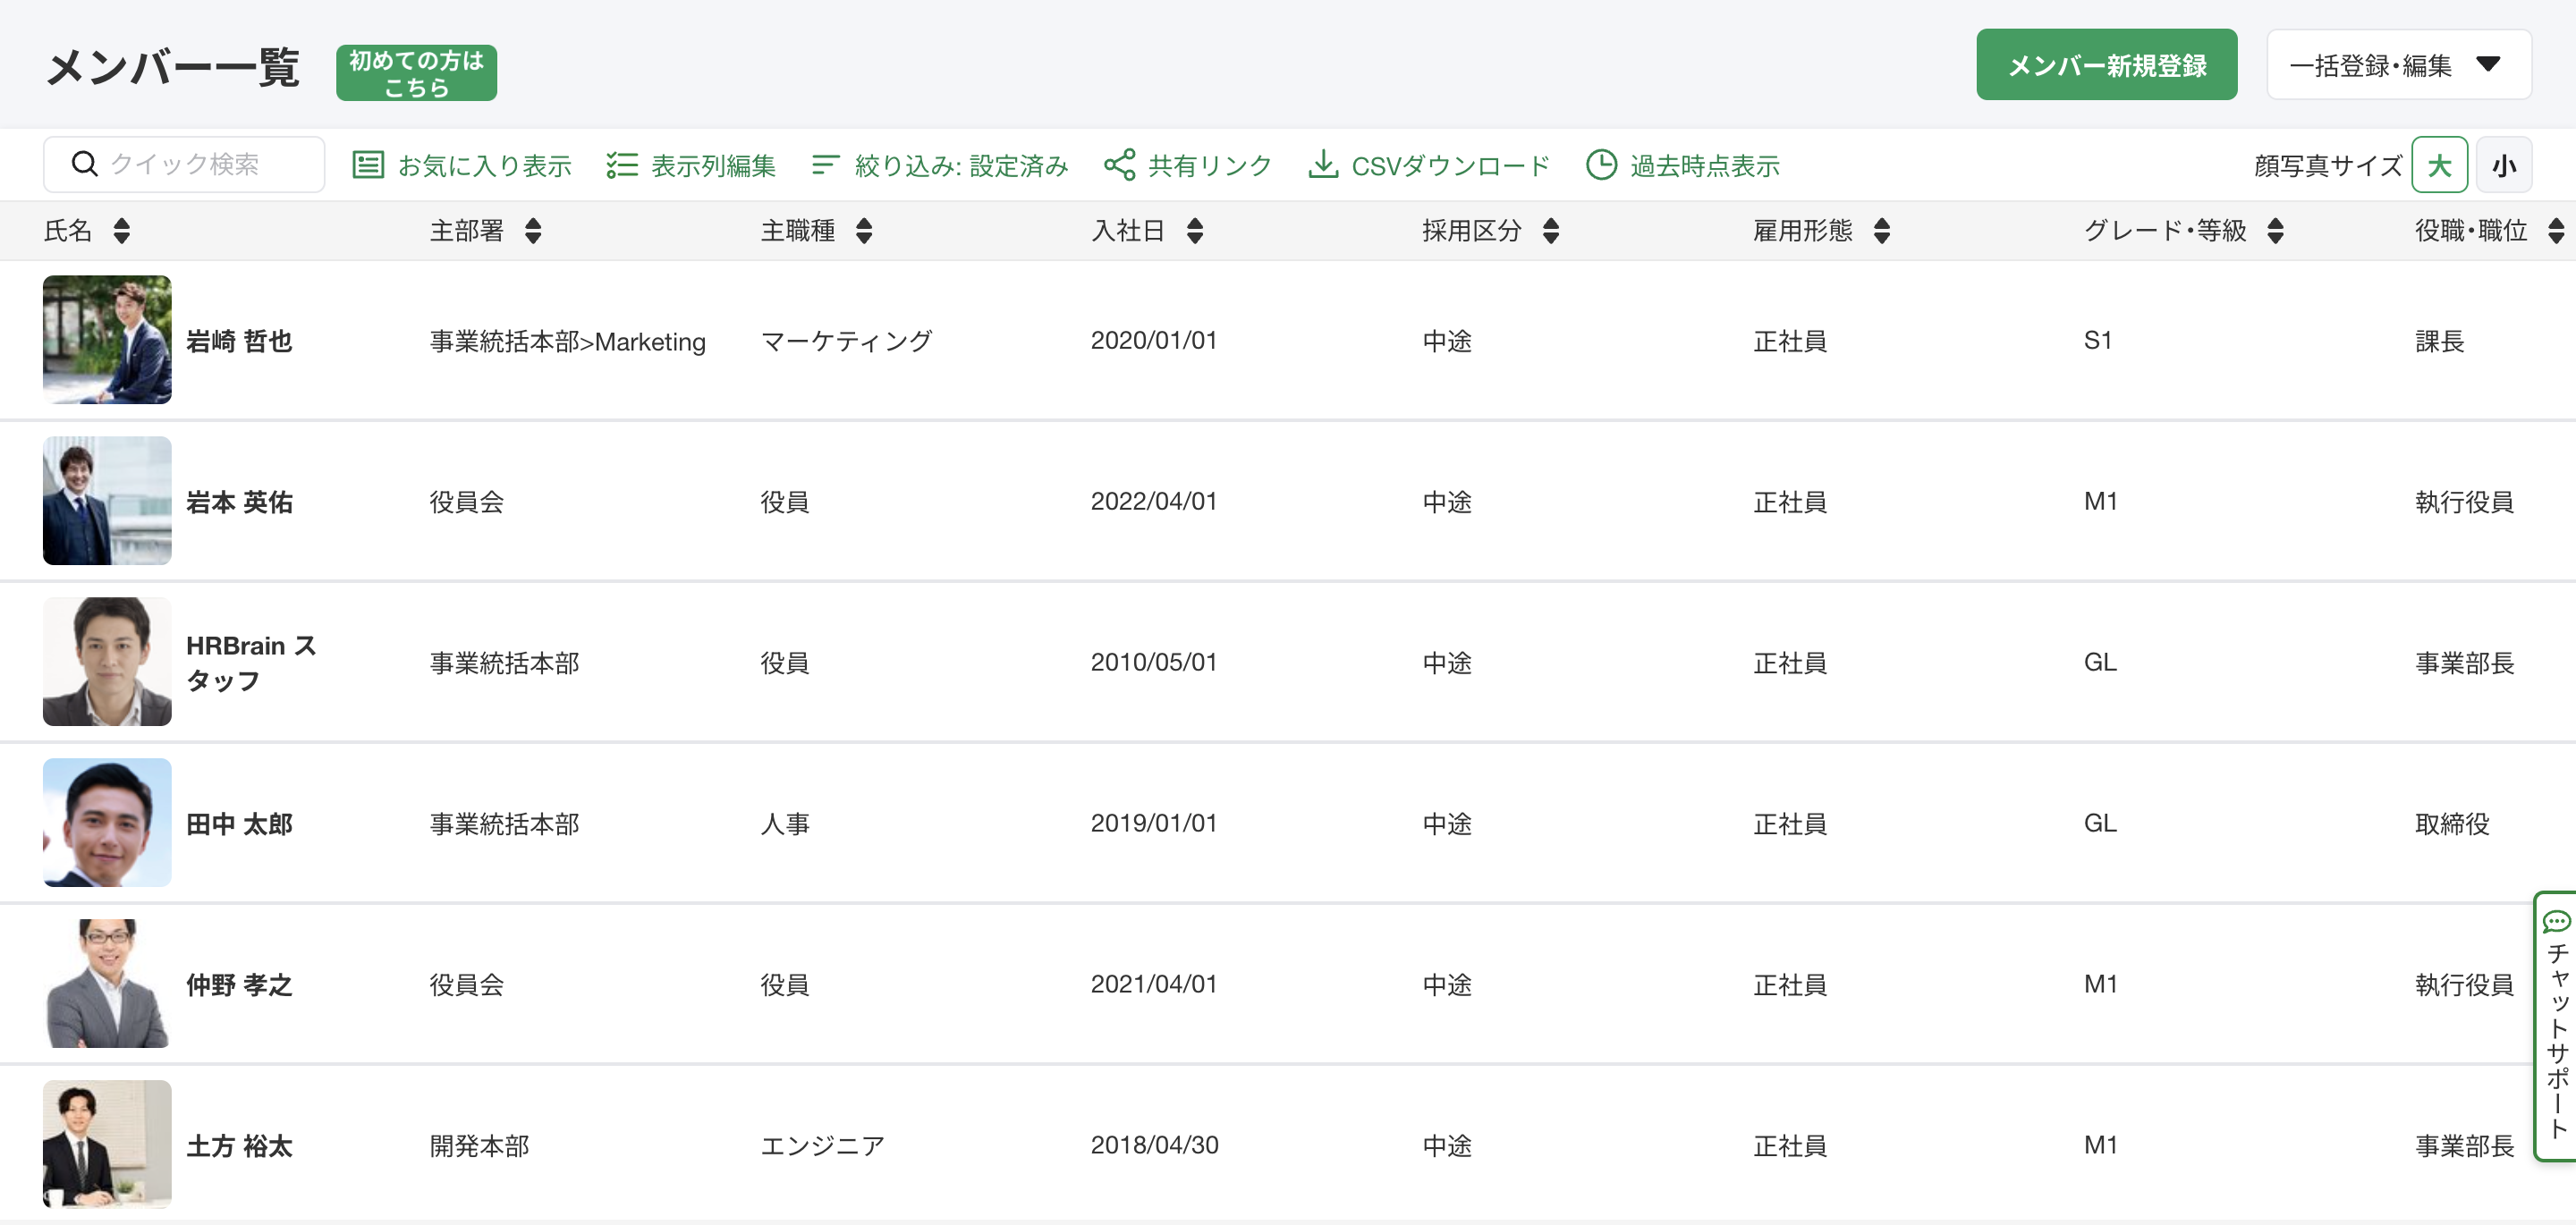This screenshot has height=1225, width=2576.
Task: Click the CSVダウンロード download arrow icon
Action: [1323, 165]
